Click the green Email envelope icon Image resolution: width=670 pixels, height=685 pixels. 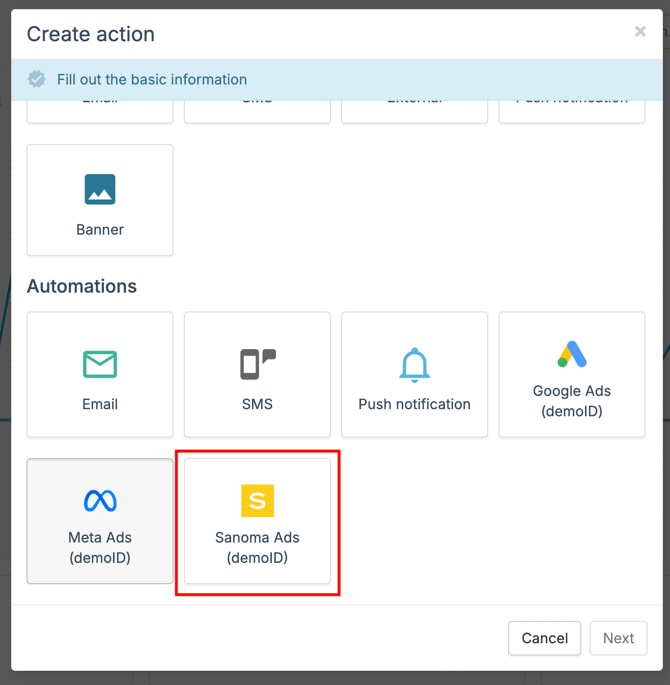point(100,364)
